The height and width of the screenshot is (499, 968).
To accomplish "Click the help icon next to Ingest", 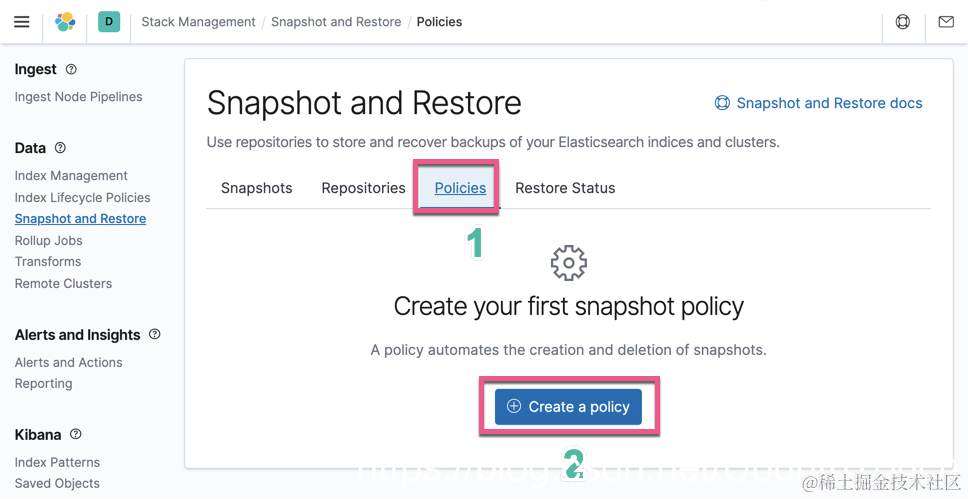I will pyautogui.click(x=71, y=69).
